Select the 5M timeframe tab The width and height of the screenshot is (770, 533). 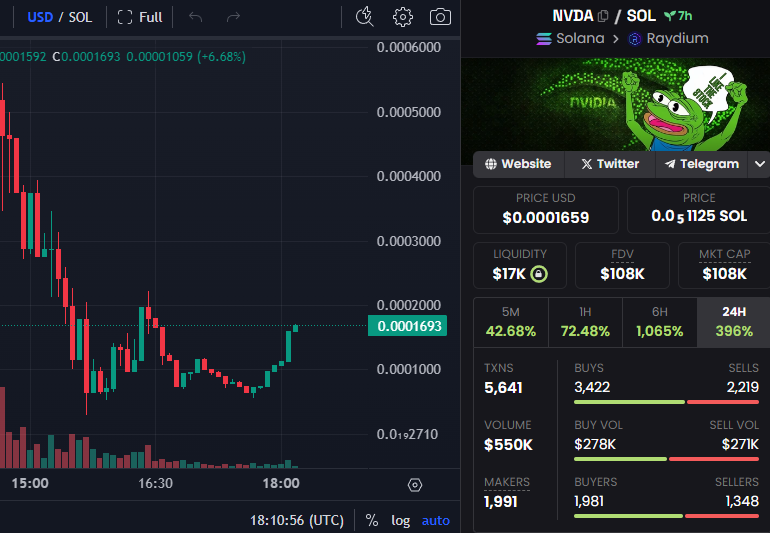point(511,322)
